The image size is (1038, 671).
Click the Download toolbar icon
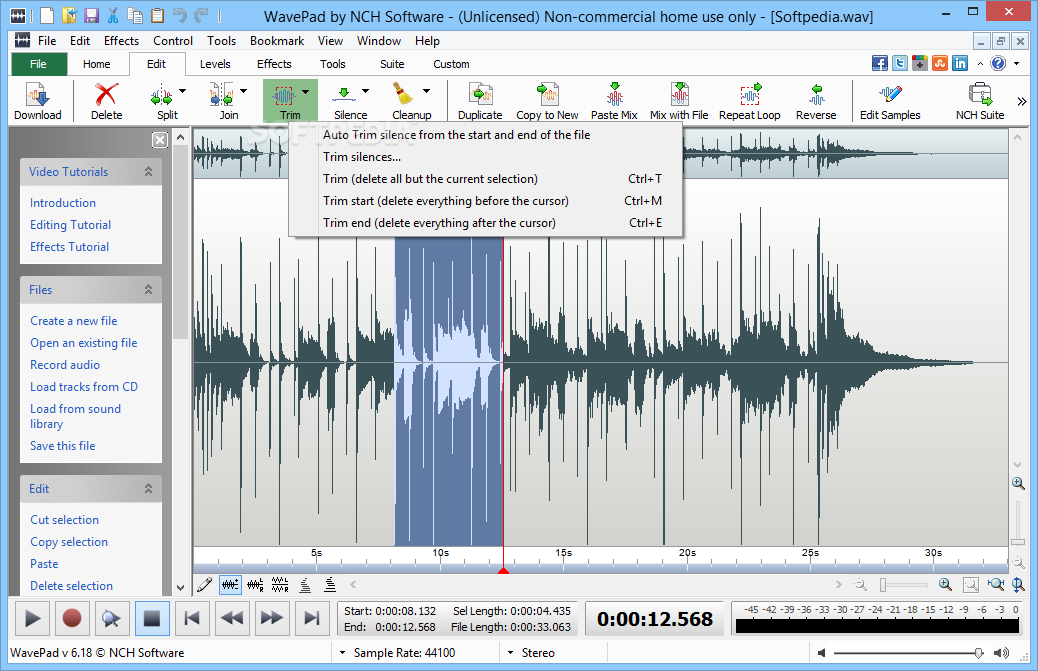click(37, 95)
